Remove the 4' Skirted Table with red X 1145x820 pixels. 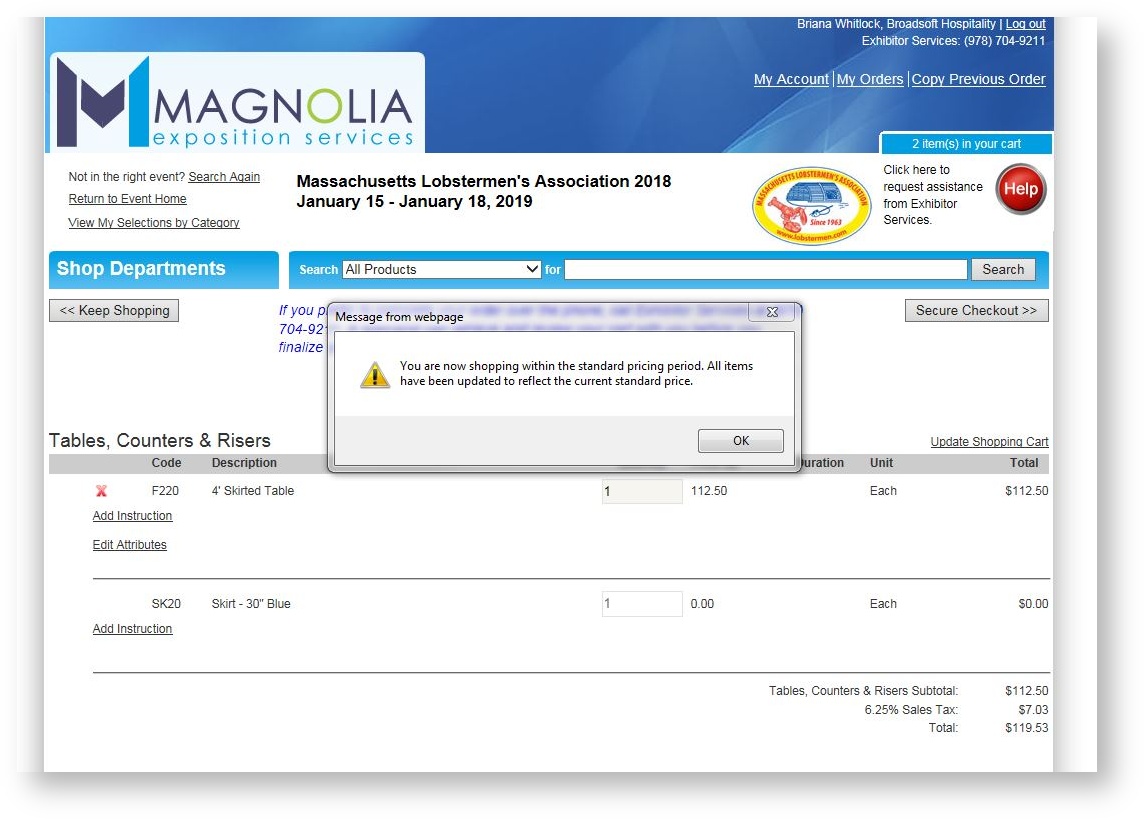coord(101,491)
